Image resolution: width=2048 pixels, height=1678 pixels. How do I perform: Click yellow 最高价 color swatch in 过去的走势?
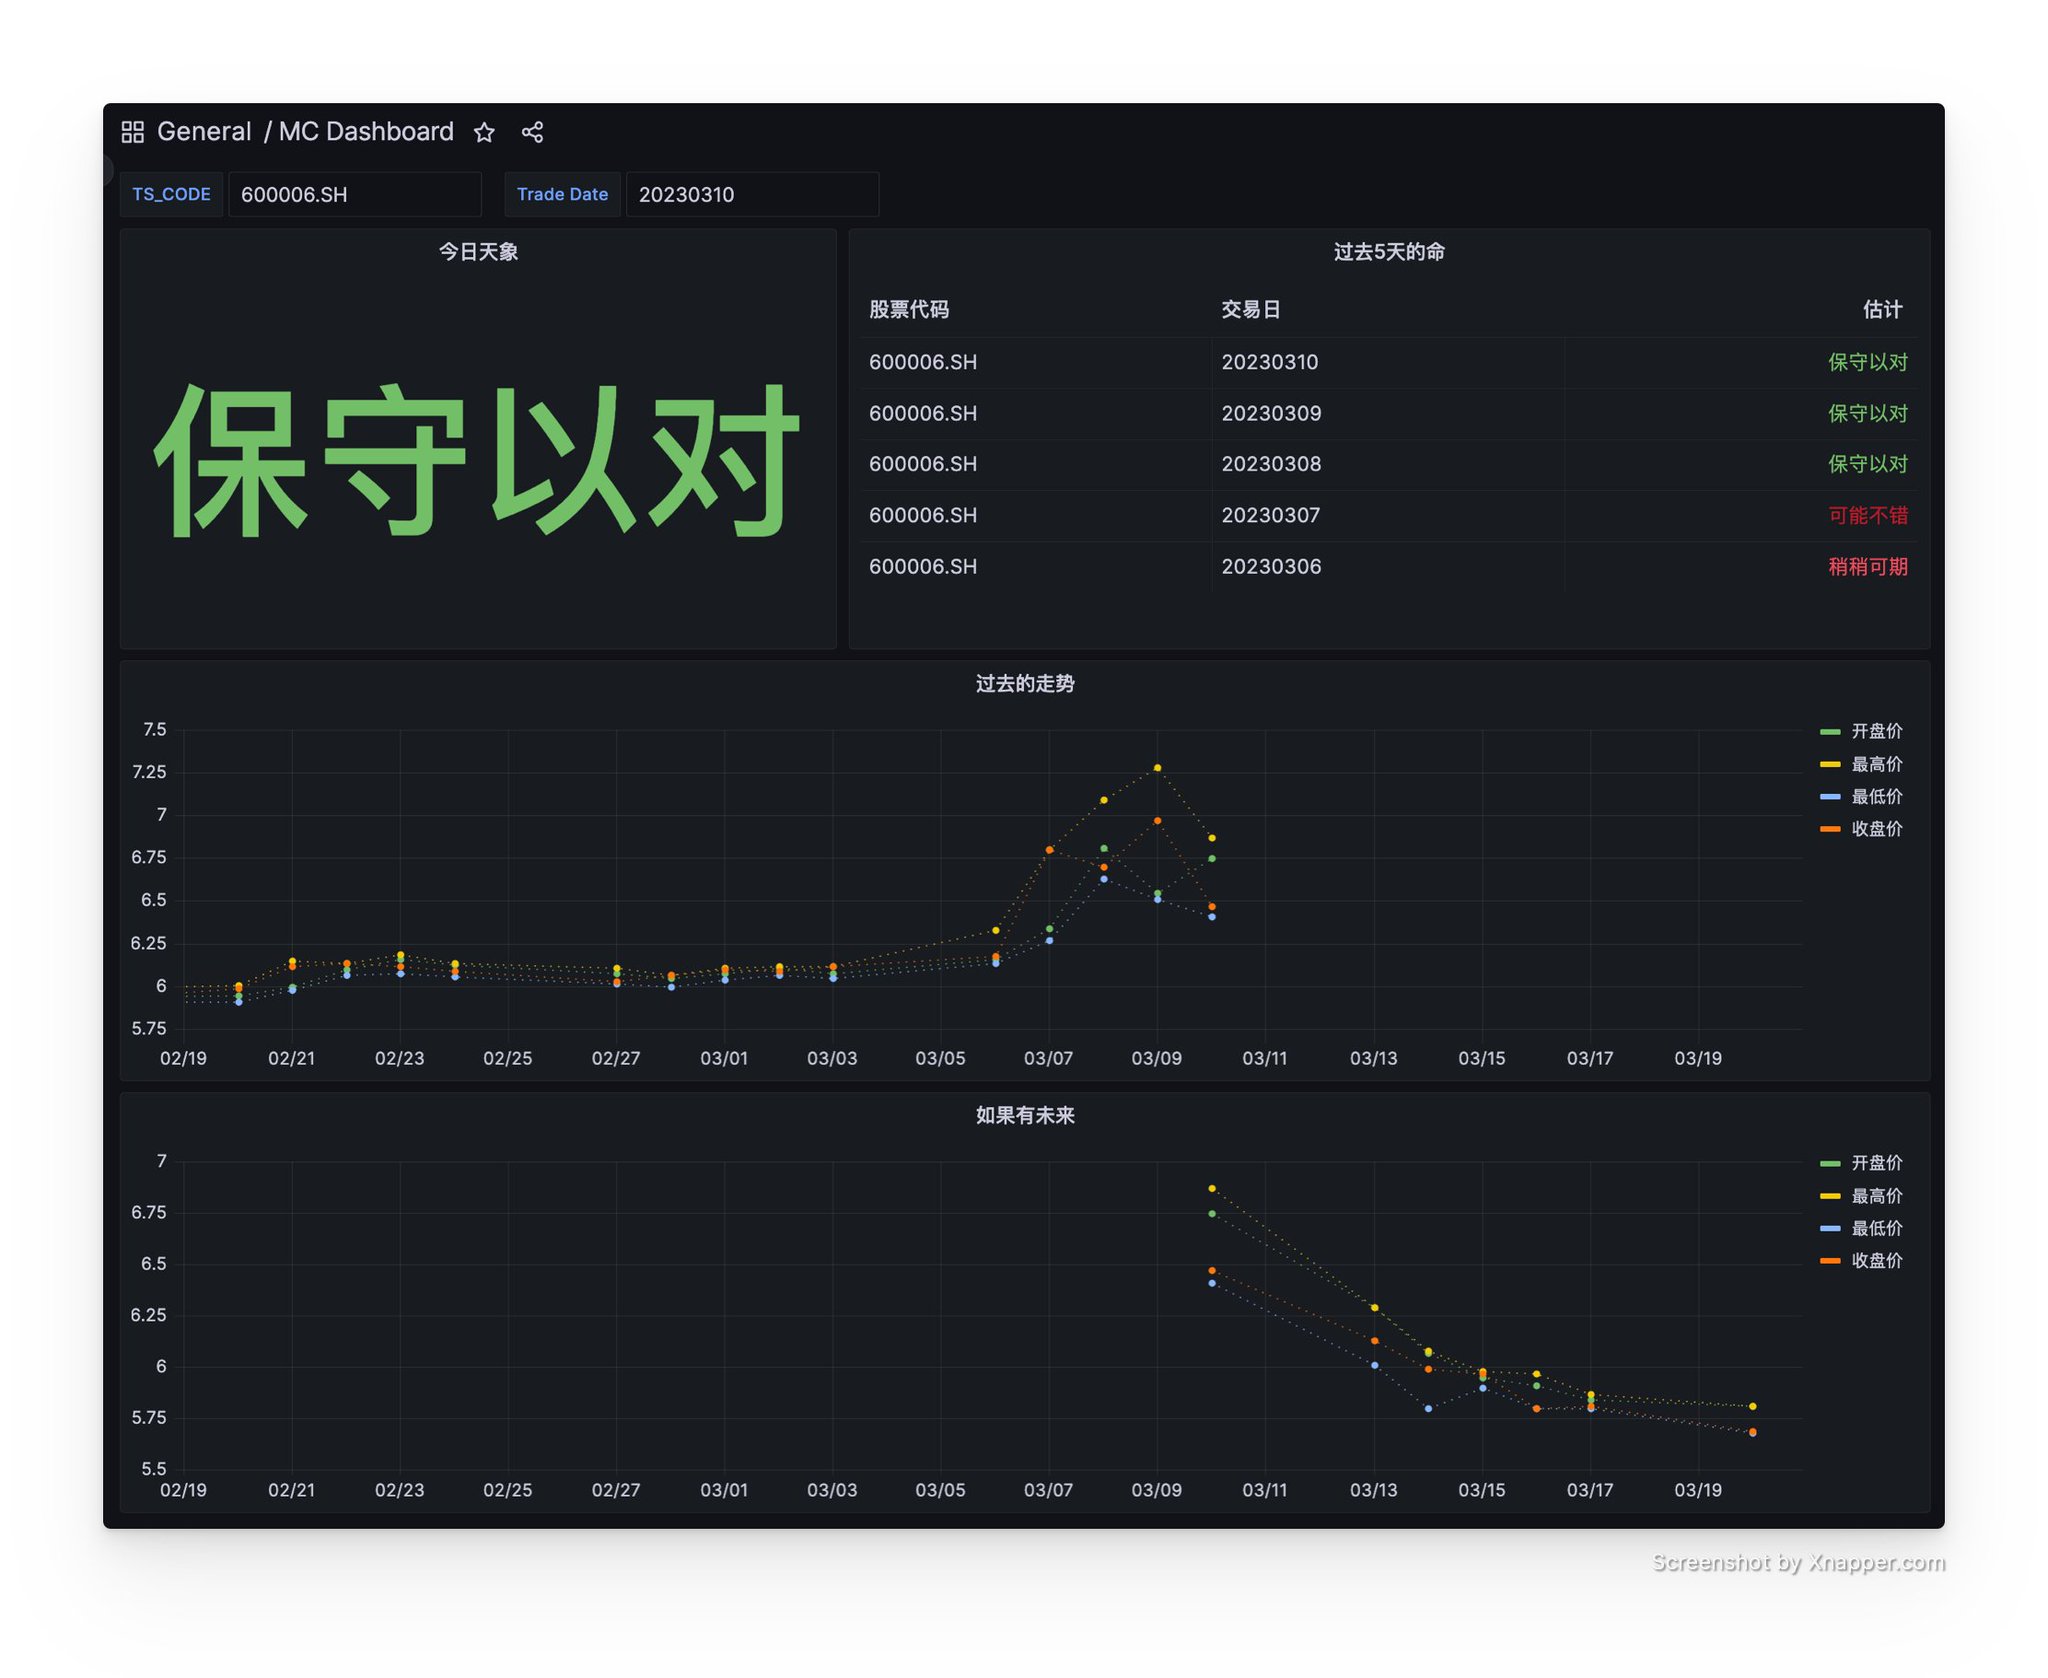point(1830,764)
